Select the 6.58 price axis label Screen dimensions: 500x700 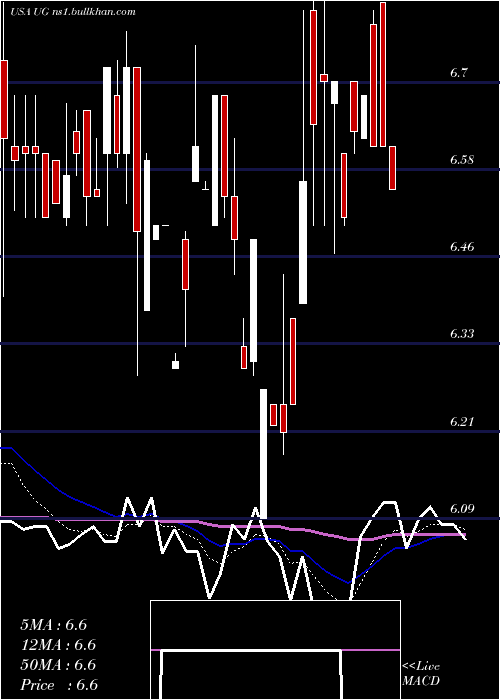pyautogui.click(x=462, y=160)
